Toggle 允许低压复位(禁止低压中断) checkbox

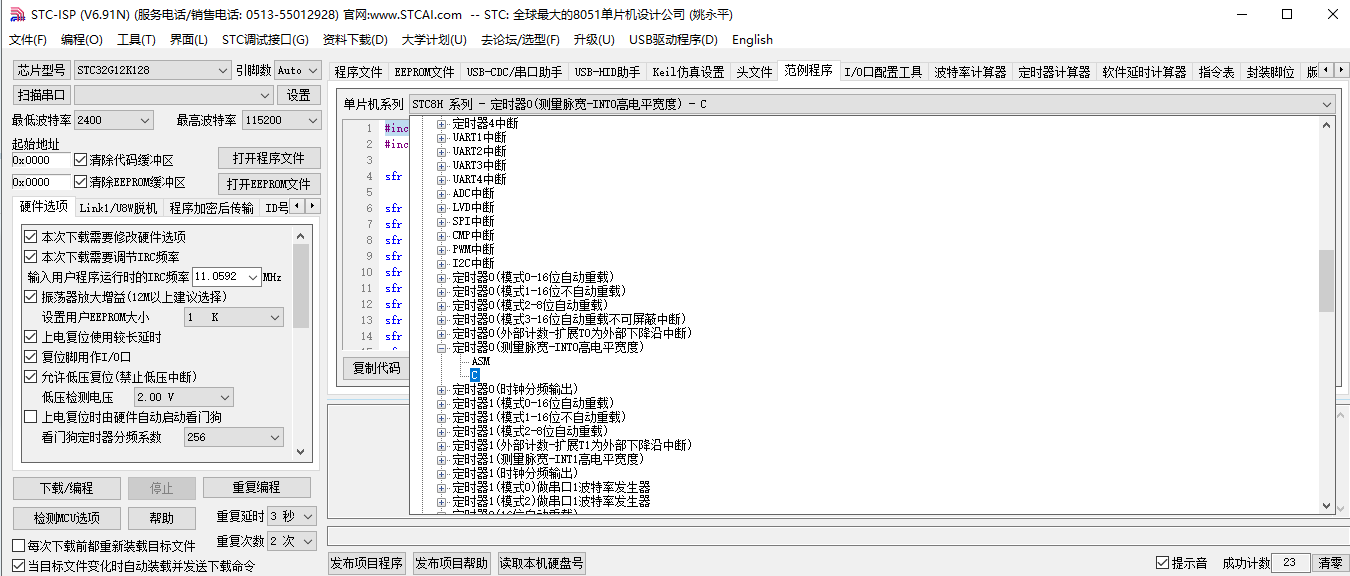tap(31, 377)
